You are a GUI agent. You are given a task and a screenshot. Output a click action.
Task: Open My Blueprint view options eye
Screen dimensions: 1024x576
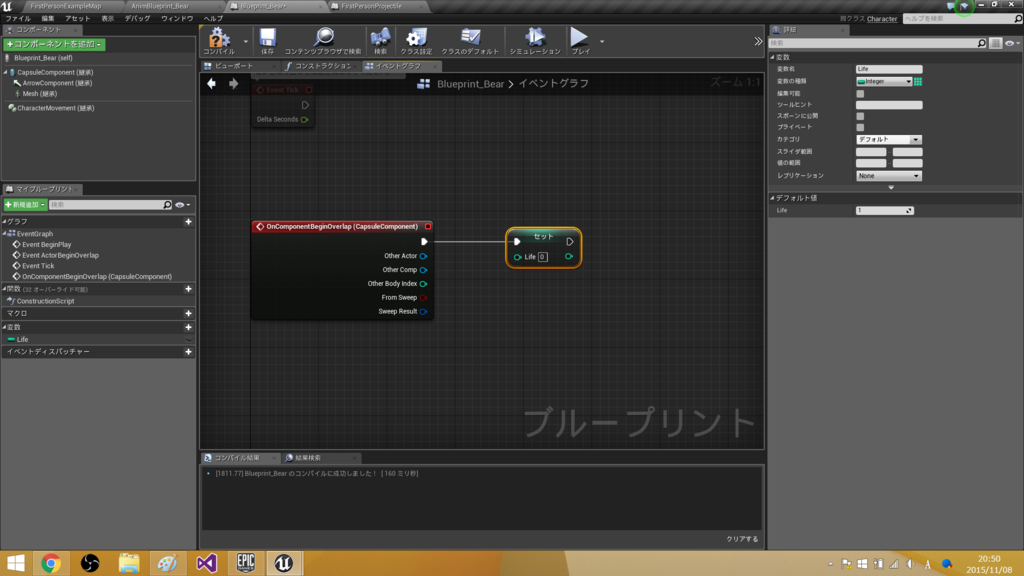[183, 205]
